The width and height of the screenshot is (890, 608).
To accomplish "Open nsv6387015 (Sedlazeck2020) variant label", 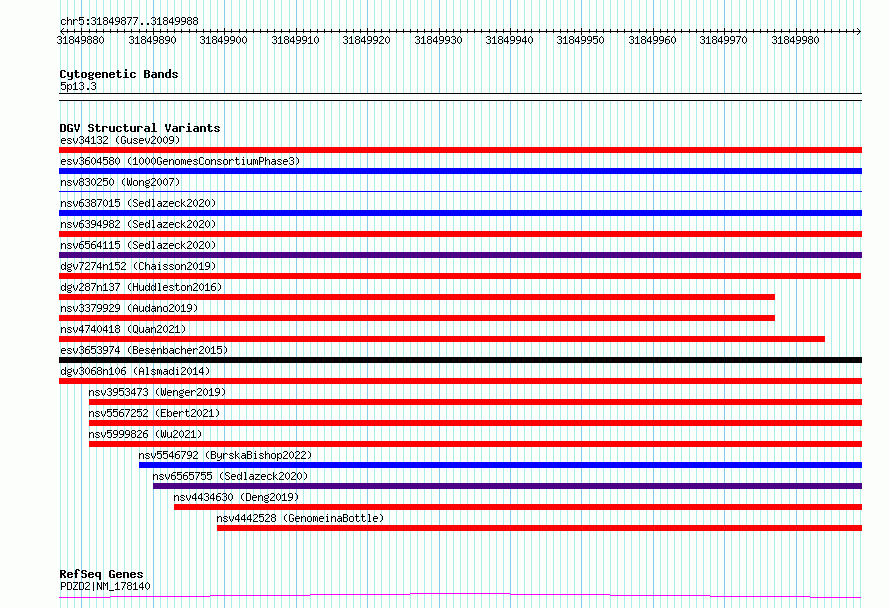I will 138,203.
